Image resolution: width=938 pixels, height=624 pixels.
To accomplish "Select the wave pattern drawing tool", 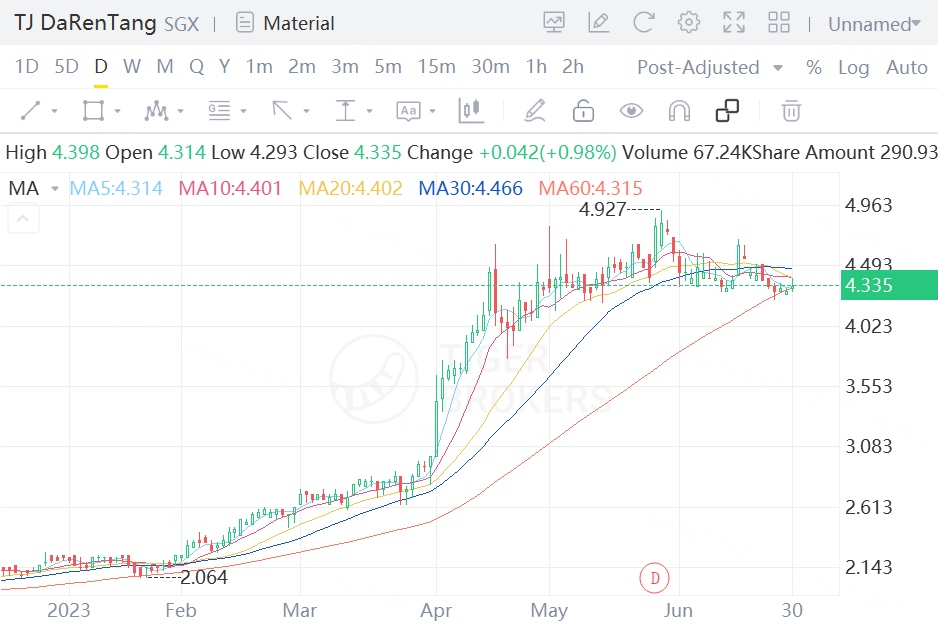I will coord(156,111).
